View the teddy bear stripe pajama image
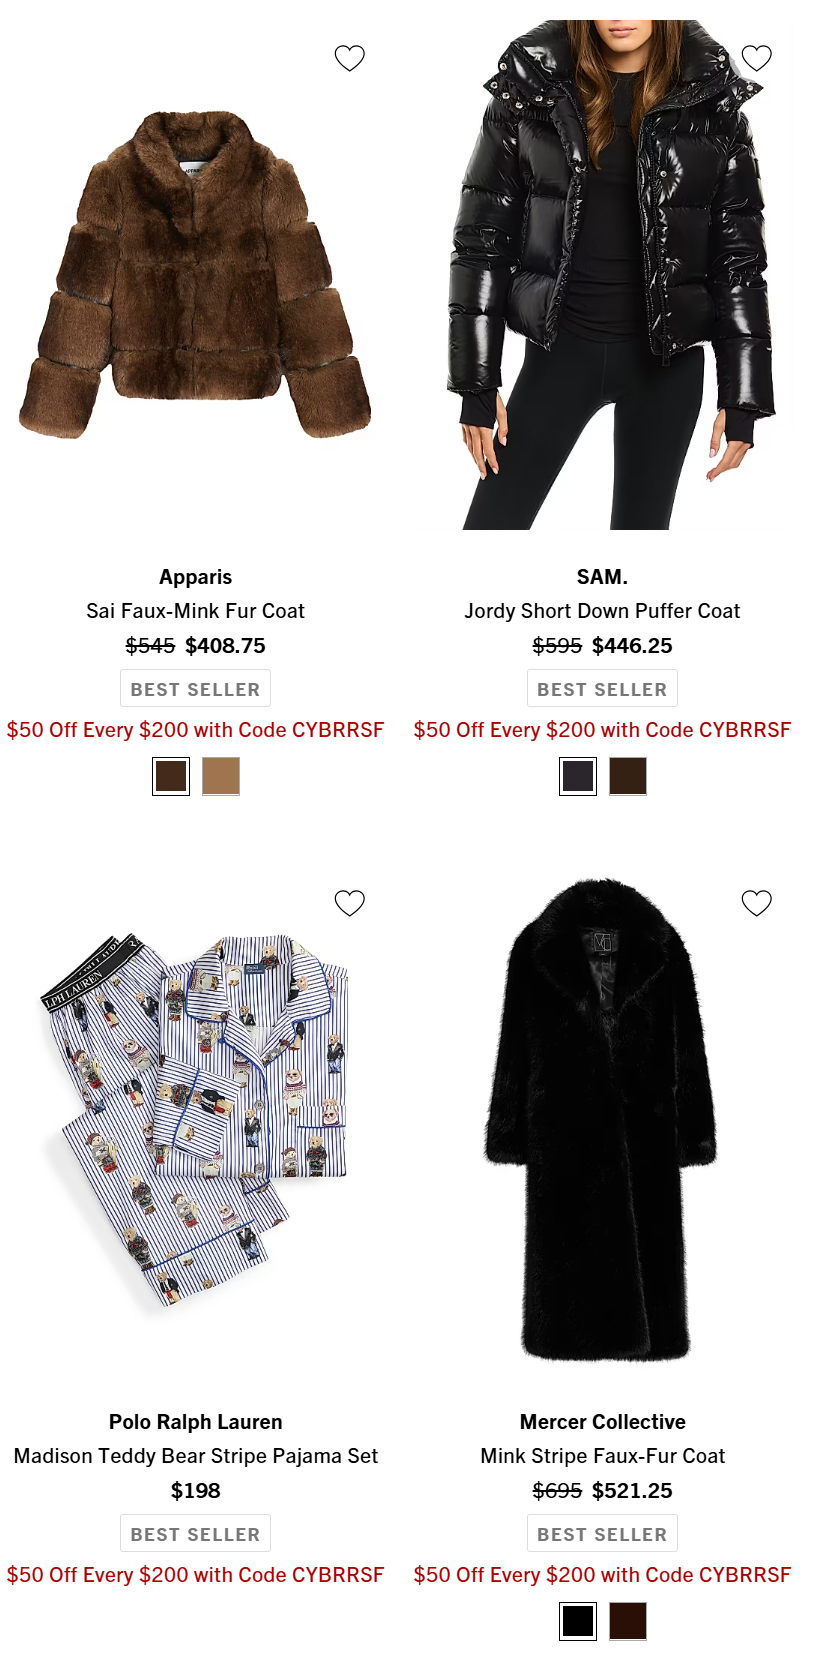The image size is (819, 1665). pos(195,1120)
